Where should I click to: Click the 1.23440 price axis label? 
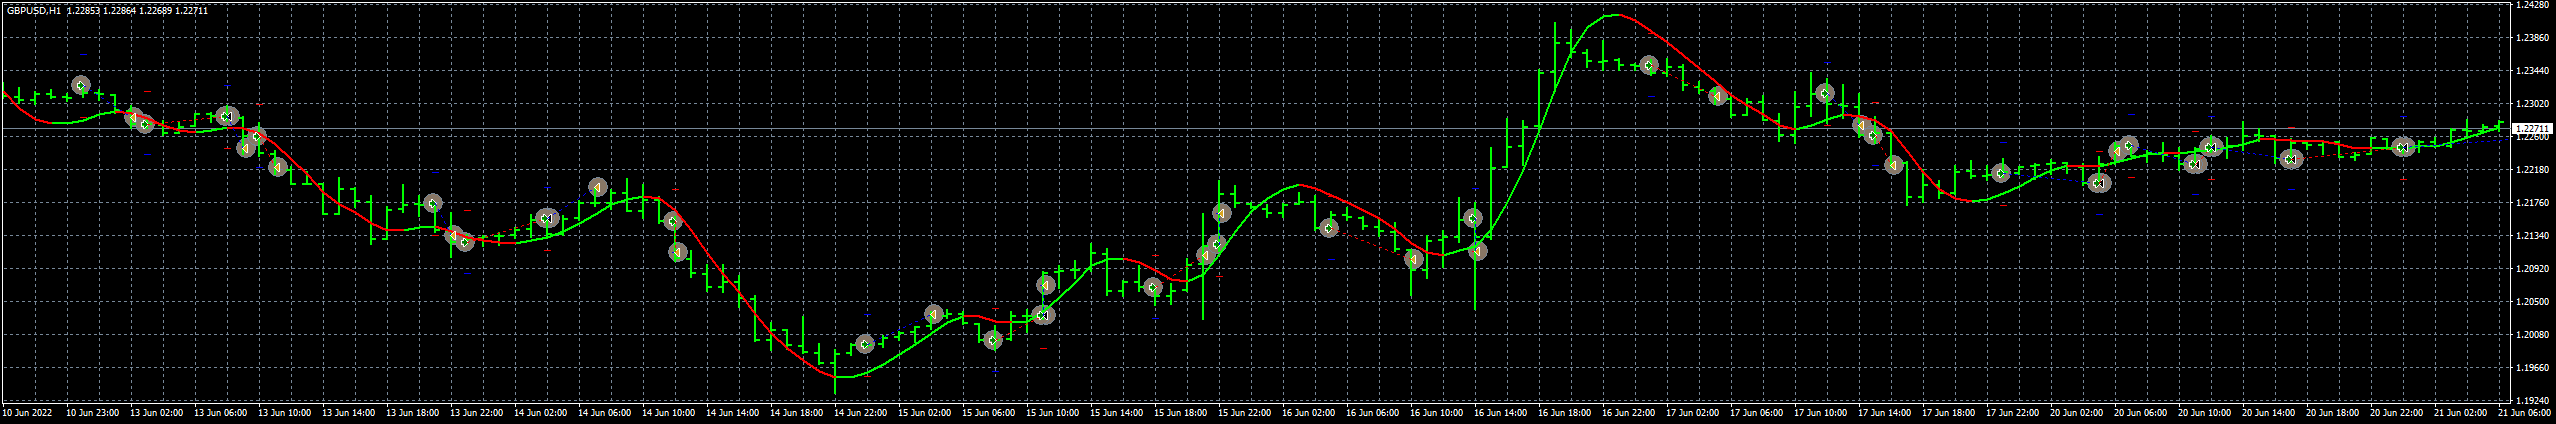pyautogui.click(x=2531, y=72)
